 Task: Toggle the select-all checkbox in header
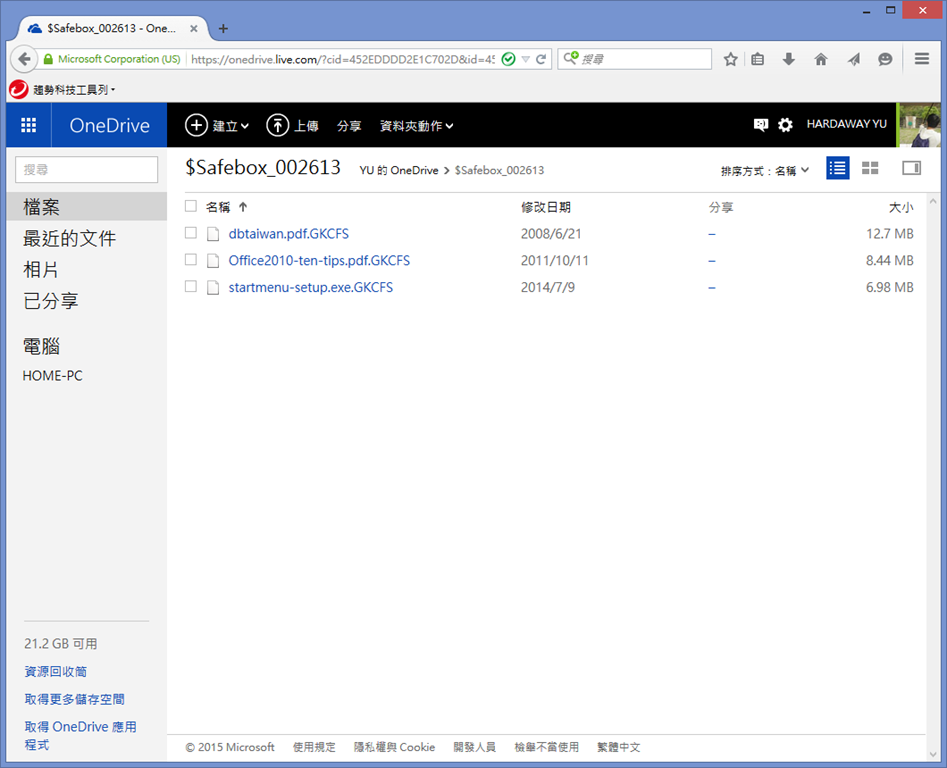191,206
